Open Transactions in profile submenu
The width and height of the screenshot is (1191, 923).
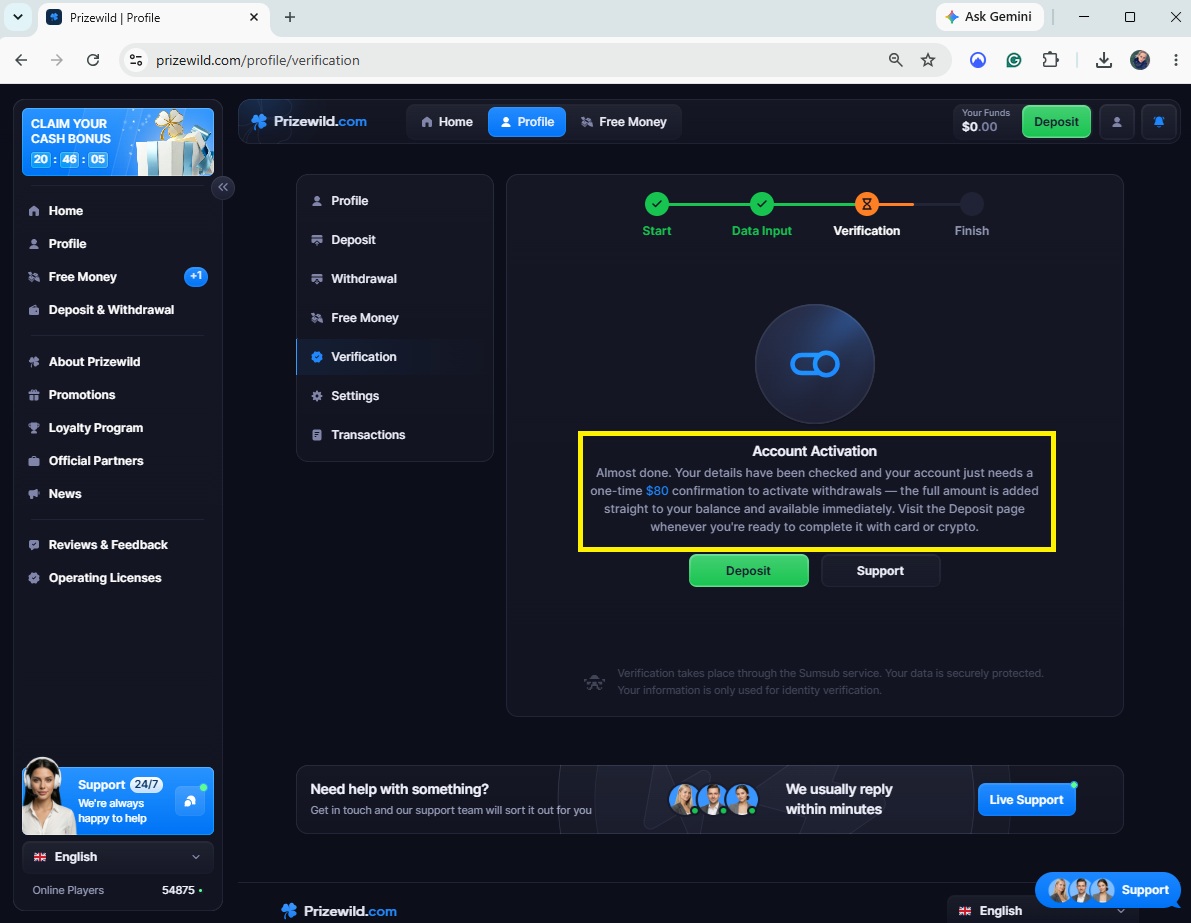coord(394,435)
